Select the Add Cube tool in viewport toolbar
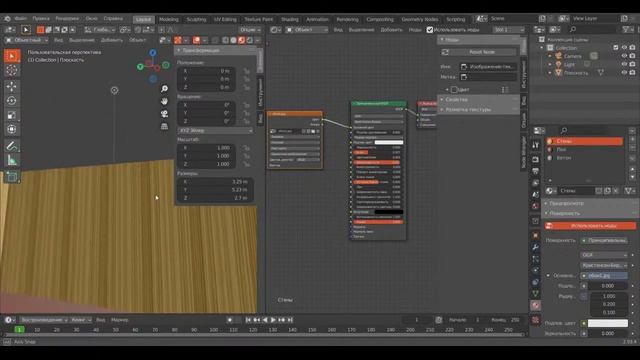Viewport: 640px width, 360px height. (x=12, y=176)
